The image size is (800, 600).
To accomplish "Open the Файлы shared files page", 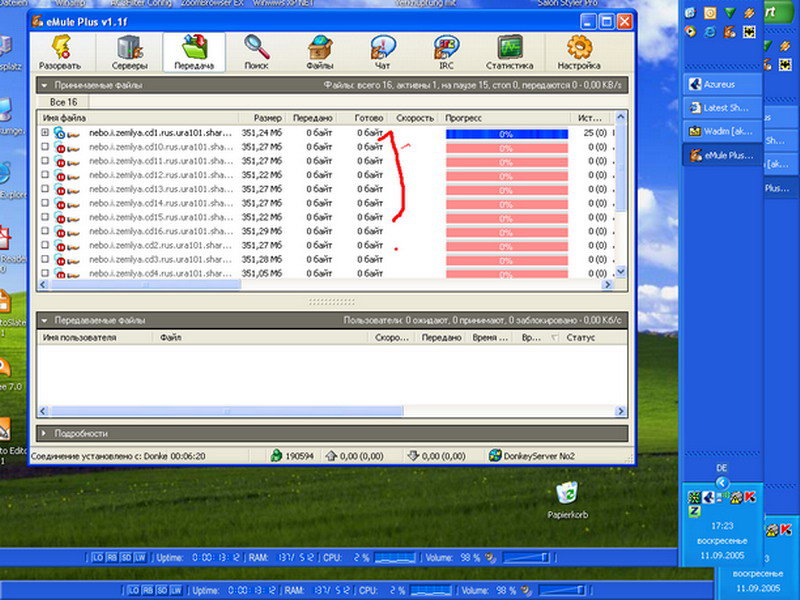I will (320, 52).
